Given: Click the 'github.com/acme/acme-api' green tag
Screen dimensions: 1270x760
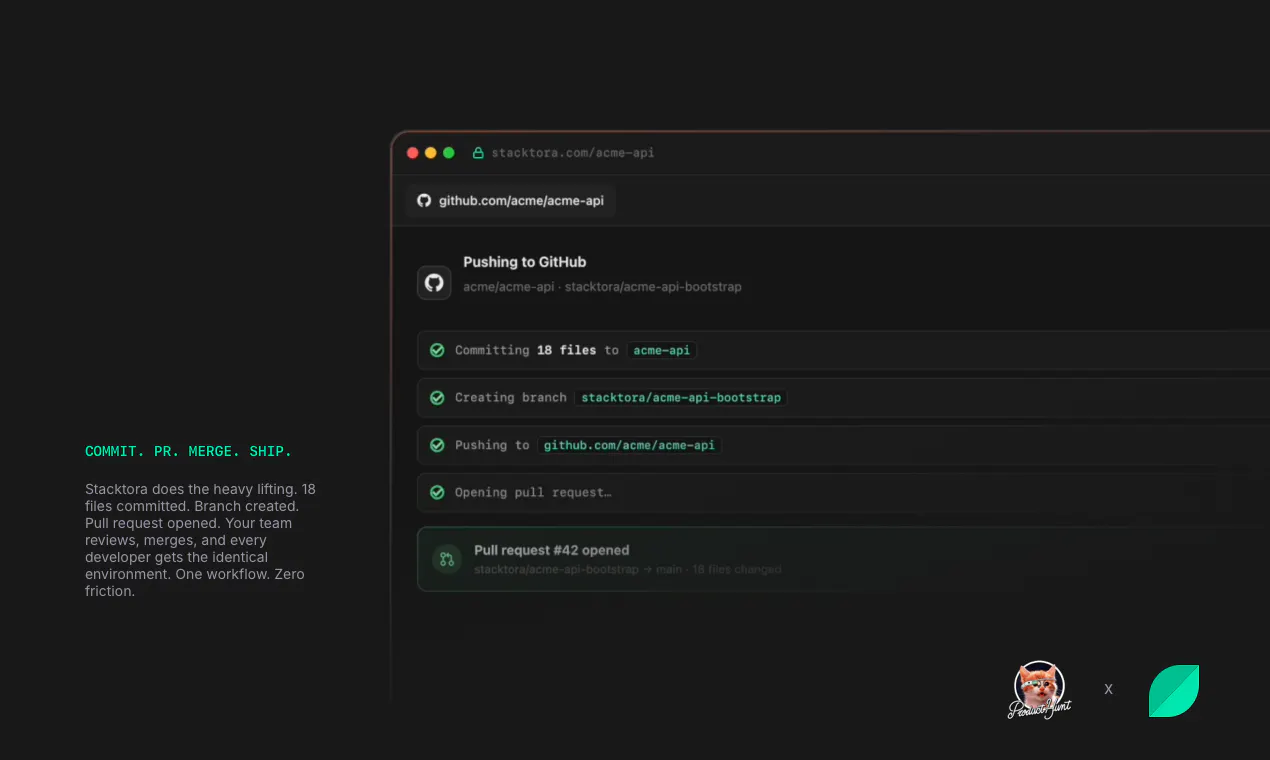Looking at the screenshot, I should (x=629, y=445).
